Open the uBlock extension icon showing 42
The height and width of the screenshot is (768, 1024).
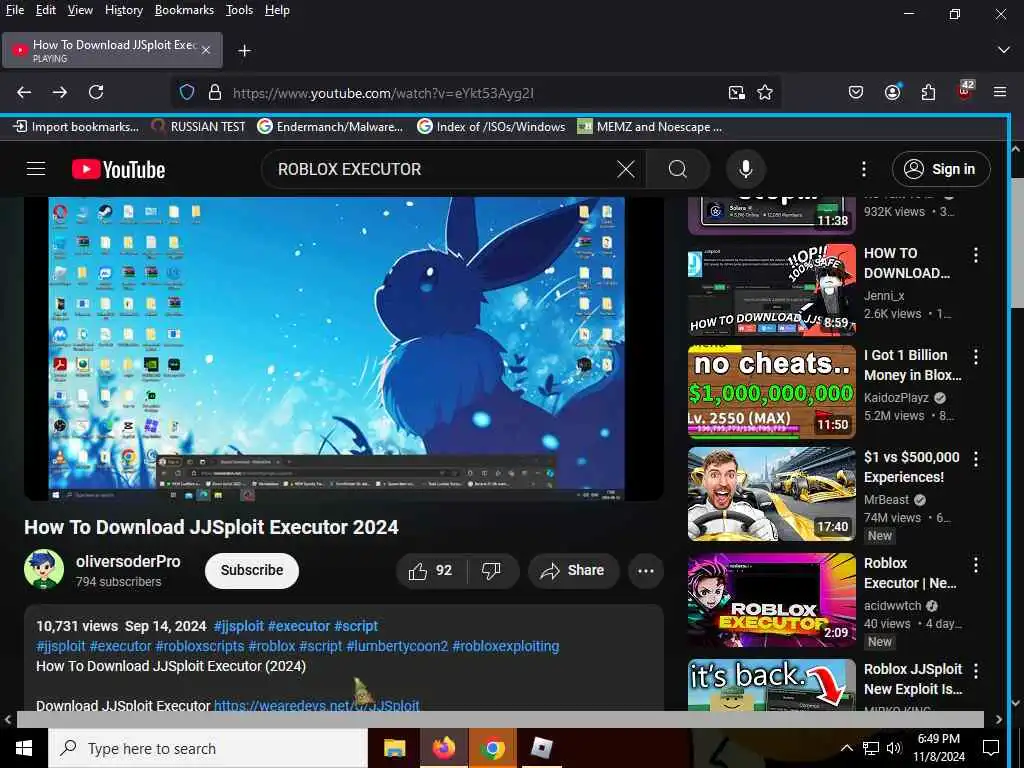point(965,91)
